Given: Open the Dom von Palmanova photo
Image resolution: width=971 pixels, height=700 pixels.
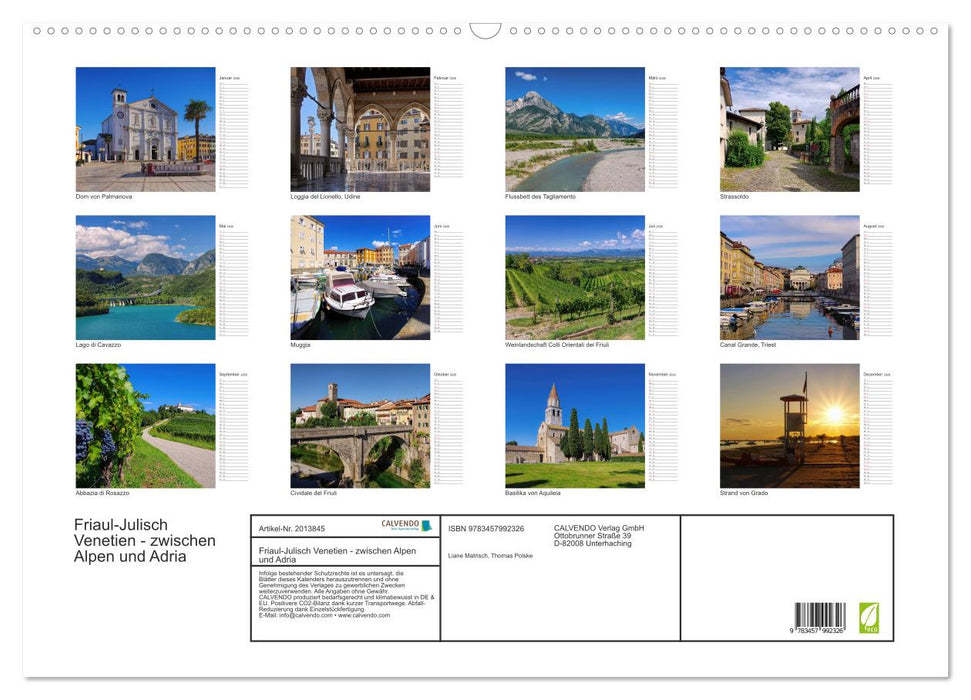Looking at the screenshot, I should coord(145,129).
